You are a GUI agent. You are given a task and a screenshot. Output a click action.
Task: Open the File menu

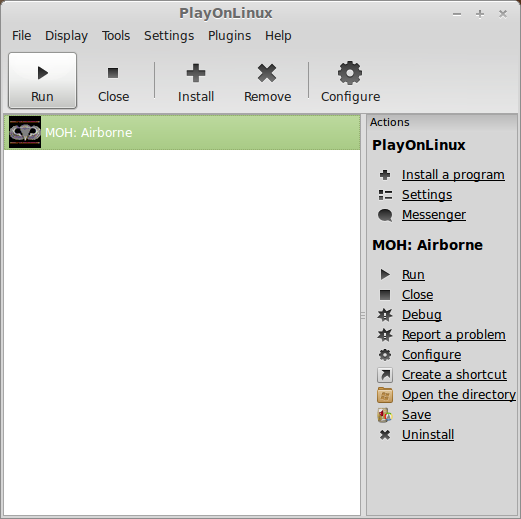click(x=22, y=36)
